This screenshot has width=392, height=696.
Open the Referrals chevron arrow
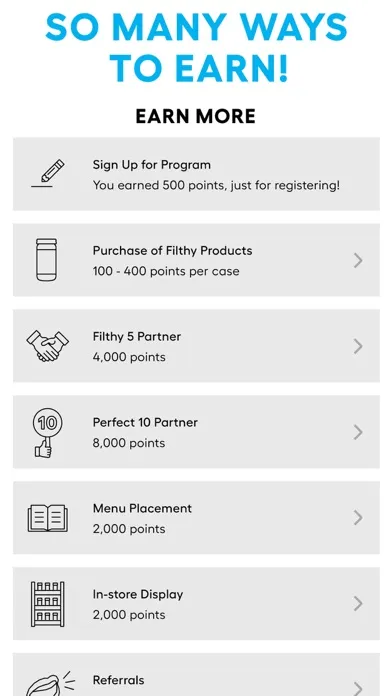pos(358,688)
